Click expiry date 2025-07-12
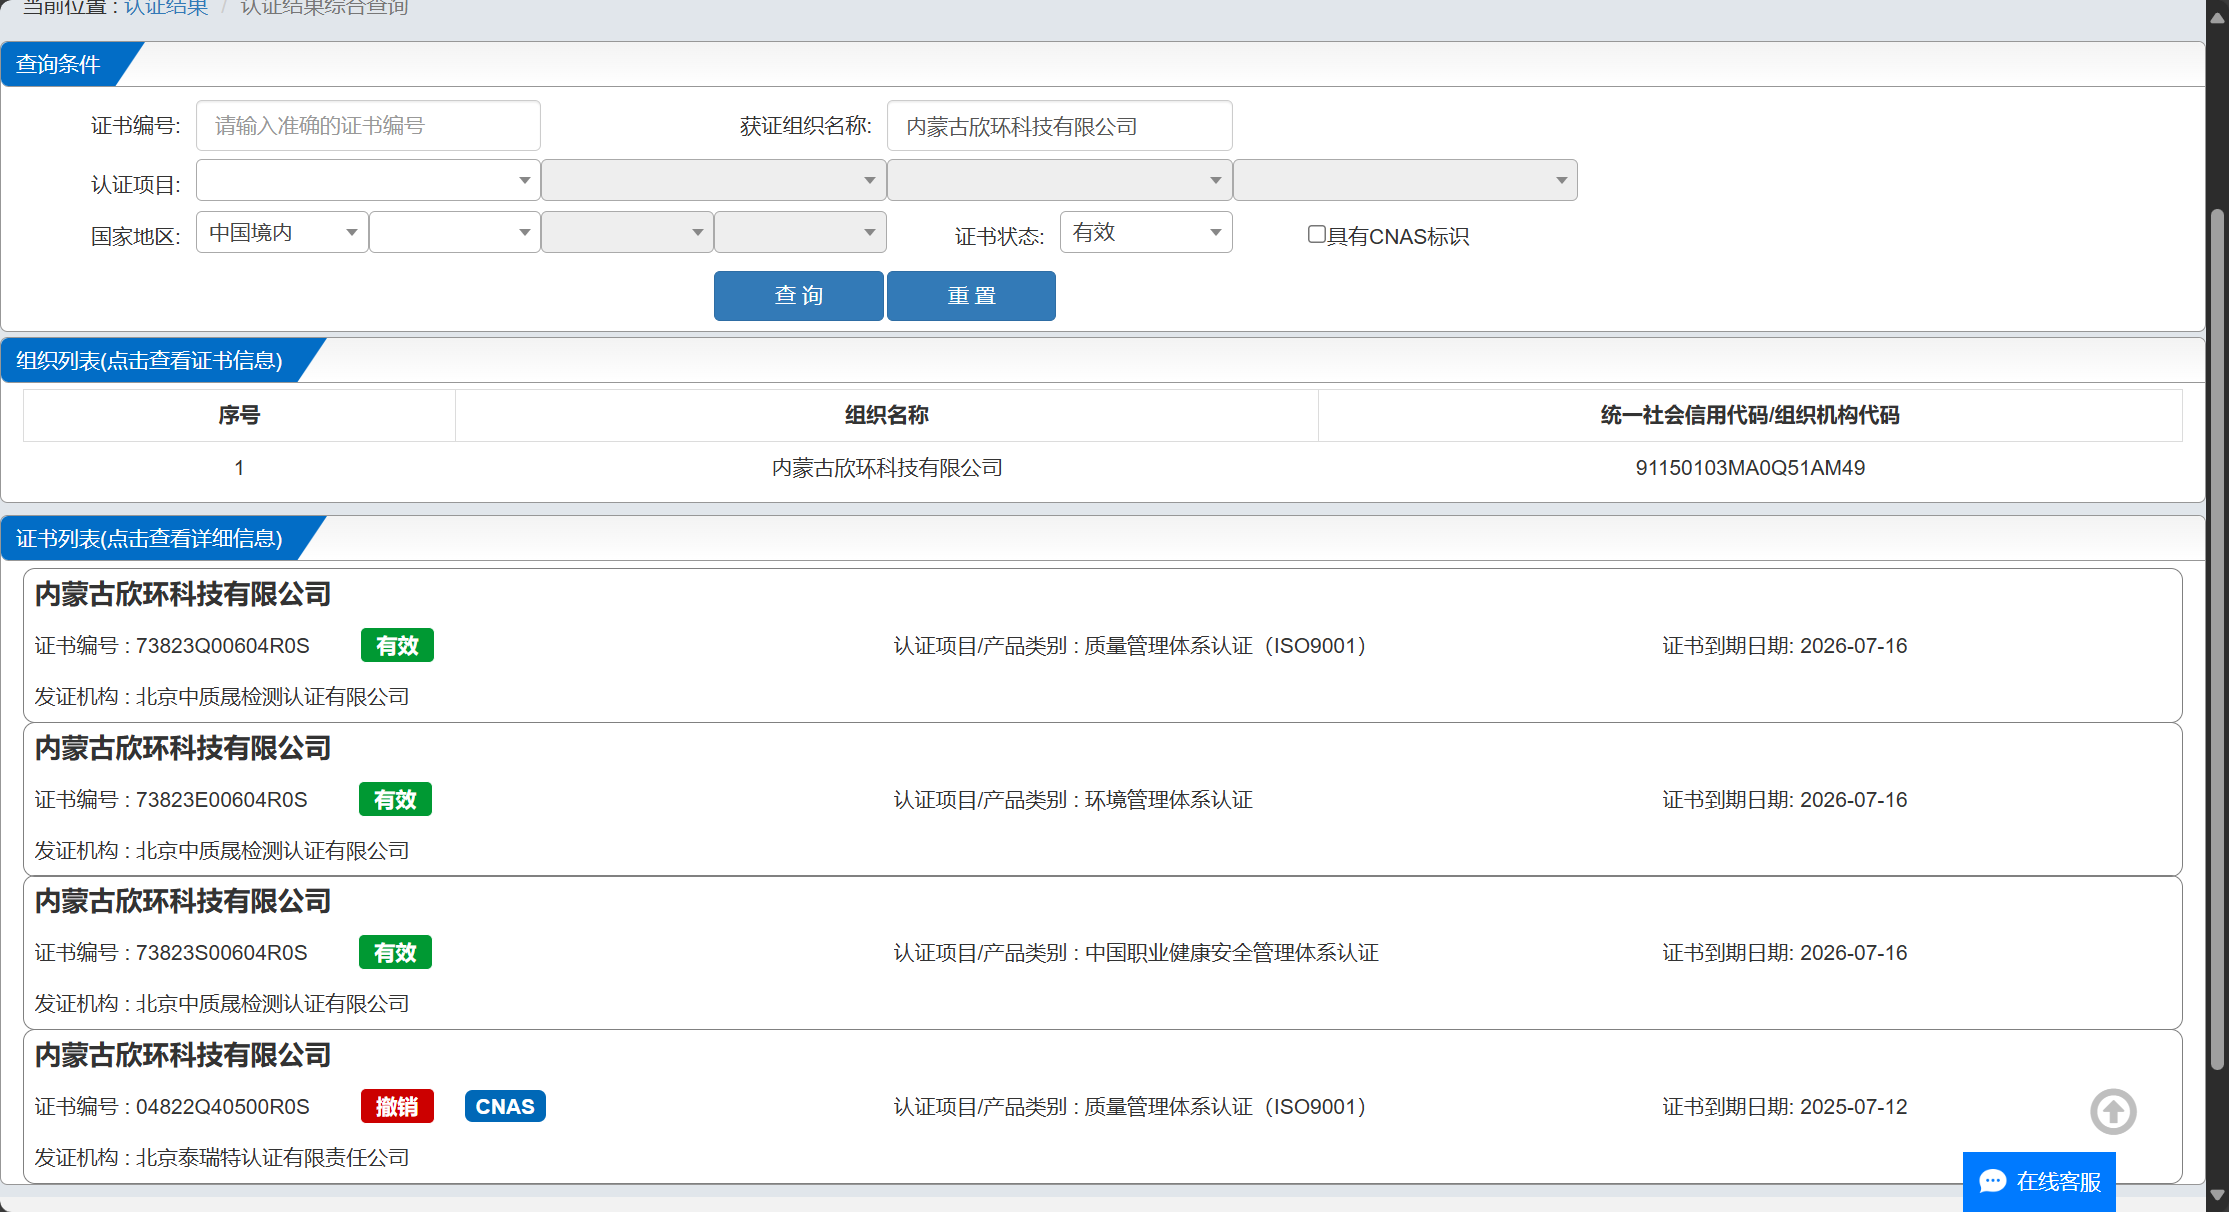Screen dimensions: 2229x1212 pyautogui.click(x=1854, y=1107)
